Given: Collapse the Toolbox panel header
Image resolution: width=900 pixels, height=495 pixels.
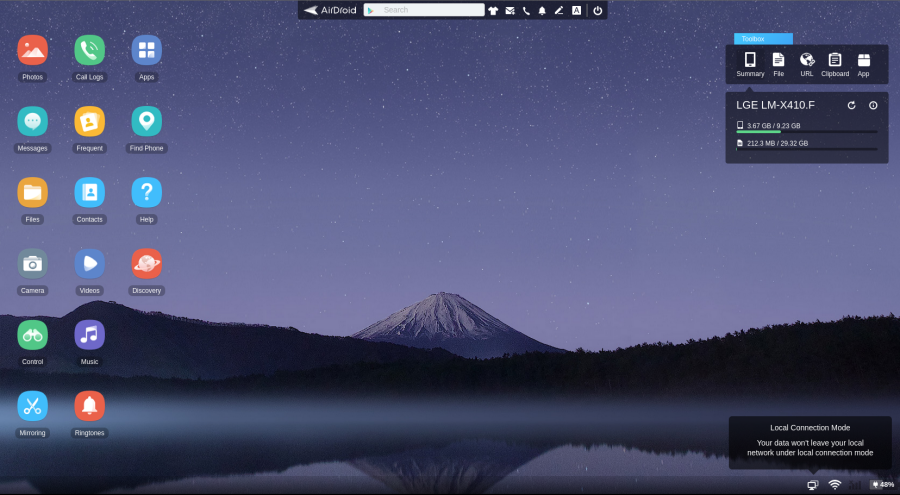Looking at the screenshot, I should (x=763, y=39).
